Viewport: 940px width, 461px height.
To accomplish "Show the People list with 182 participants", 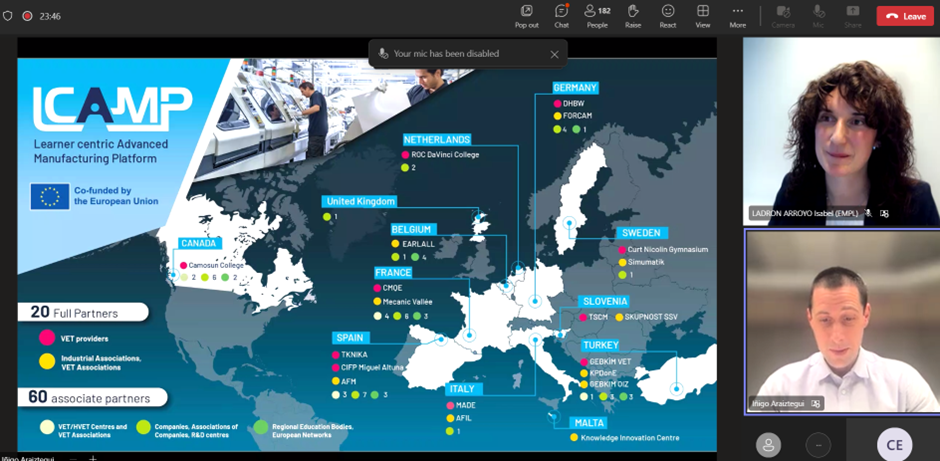I will pyautogui.click(x=597, y=16).
